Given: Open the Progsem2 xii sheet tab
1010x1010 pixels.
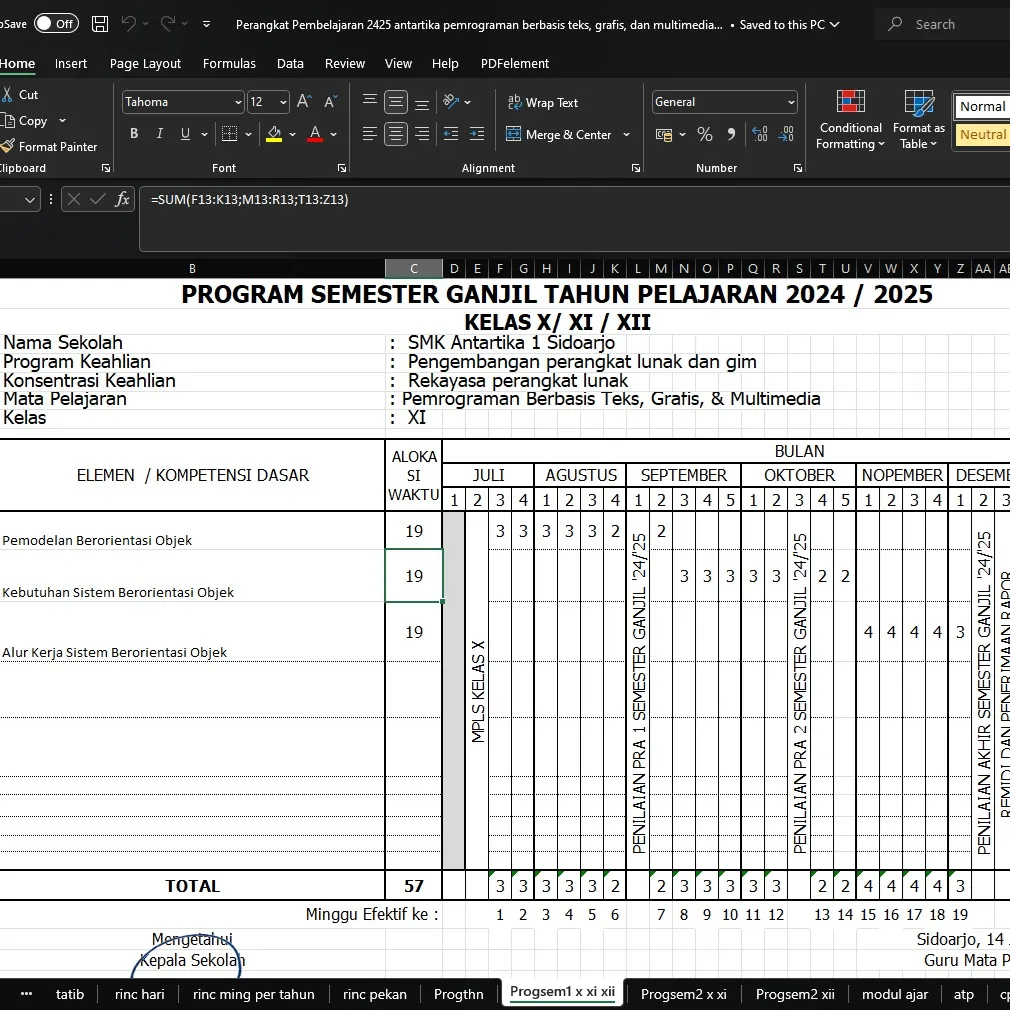Looking at the screenshot, I should (795, 994).
